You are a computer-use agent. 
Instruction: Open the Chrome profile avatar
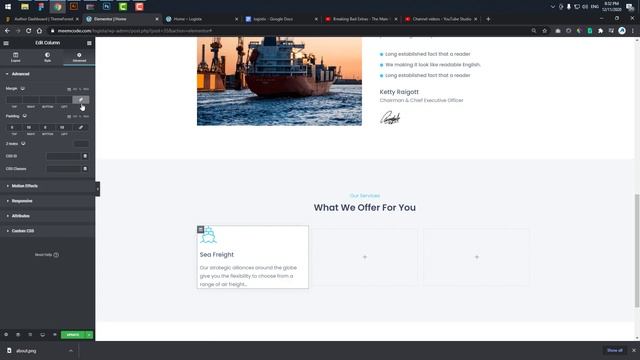pos(622,31)
